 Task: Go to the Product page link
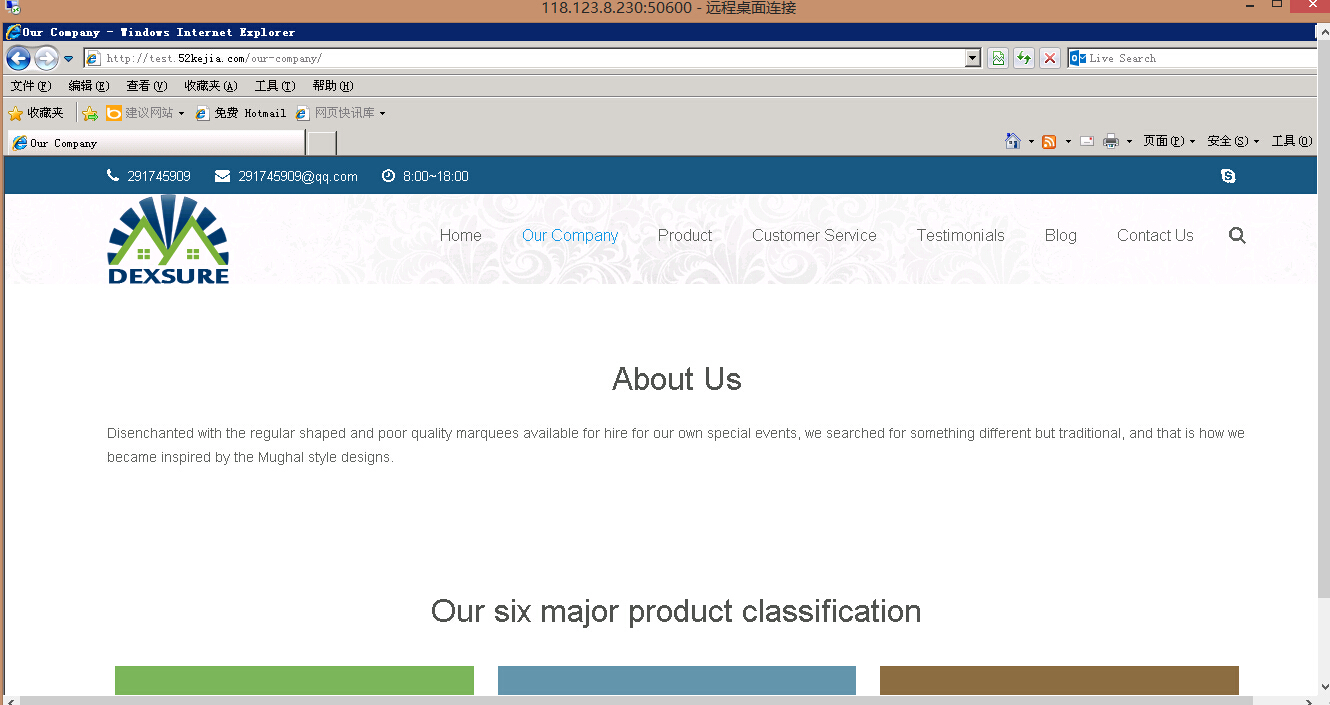click(685, 236)
